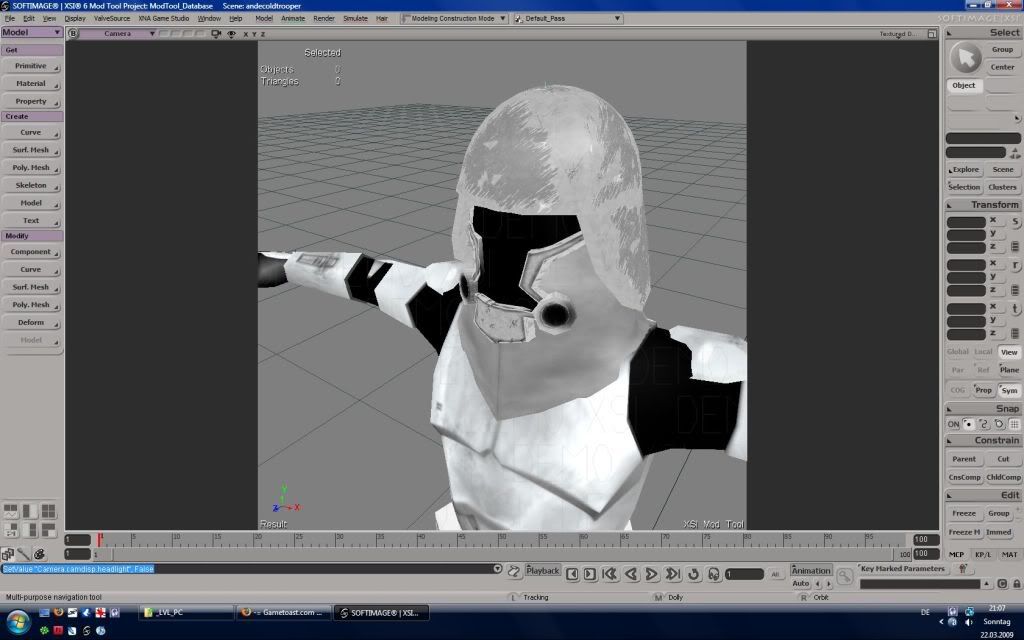Open the Model module dropdown
The image size is (1024, 640).
[31, 32]
